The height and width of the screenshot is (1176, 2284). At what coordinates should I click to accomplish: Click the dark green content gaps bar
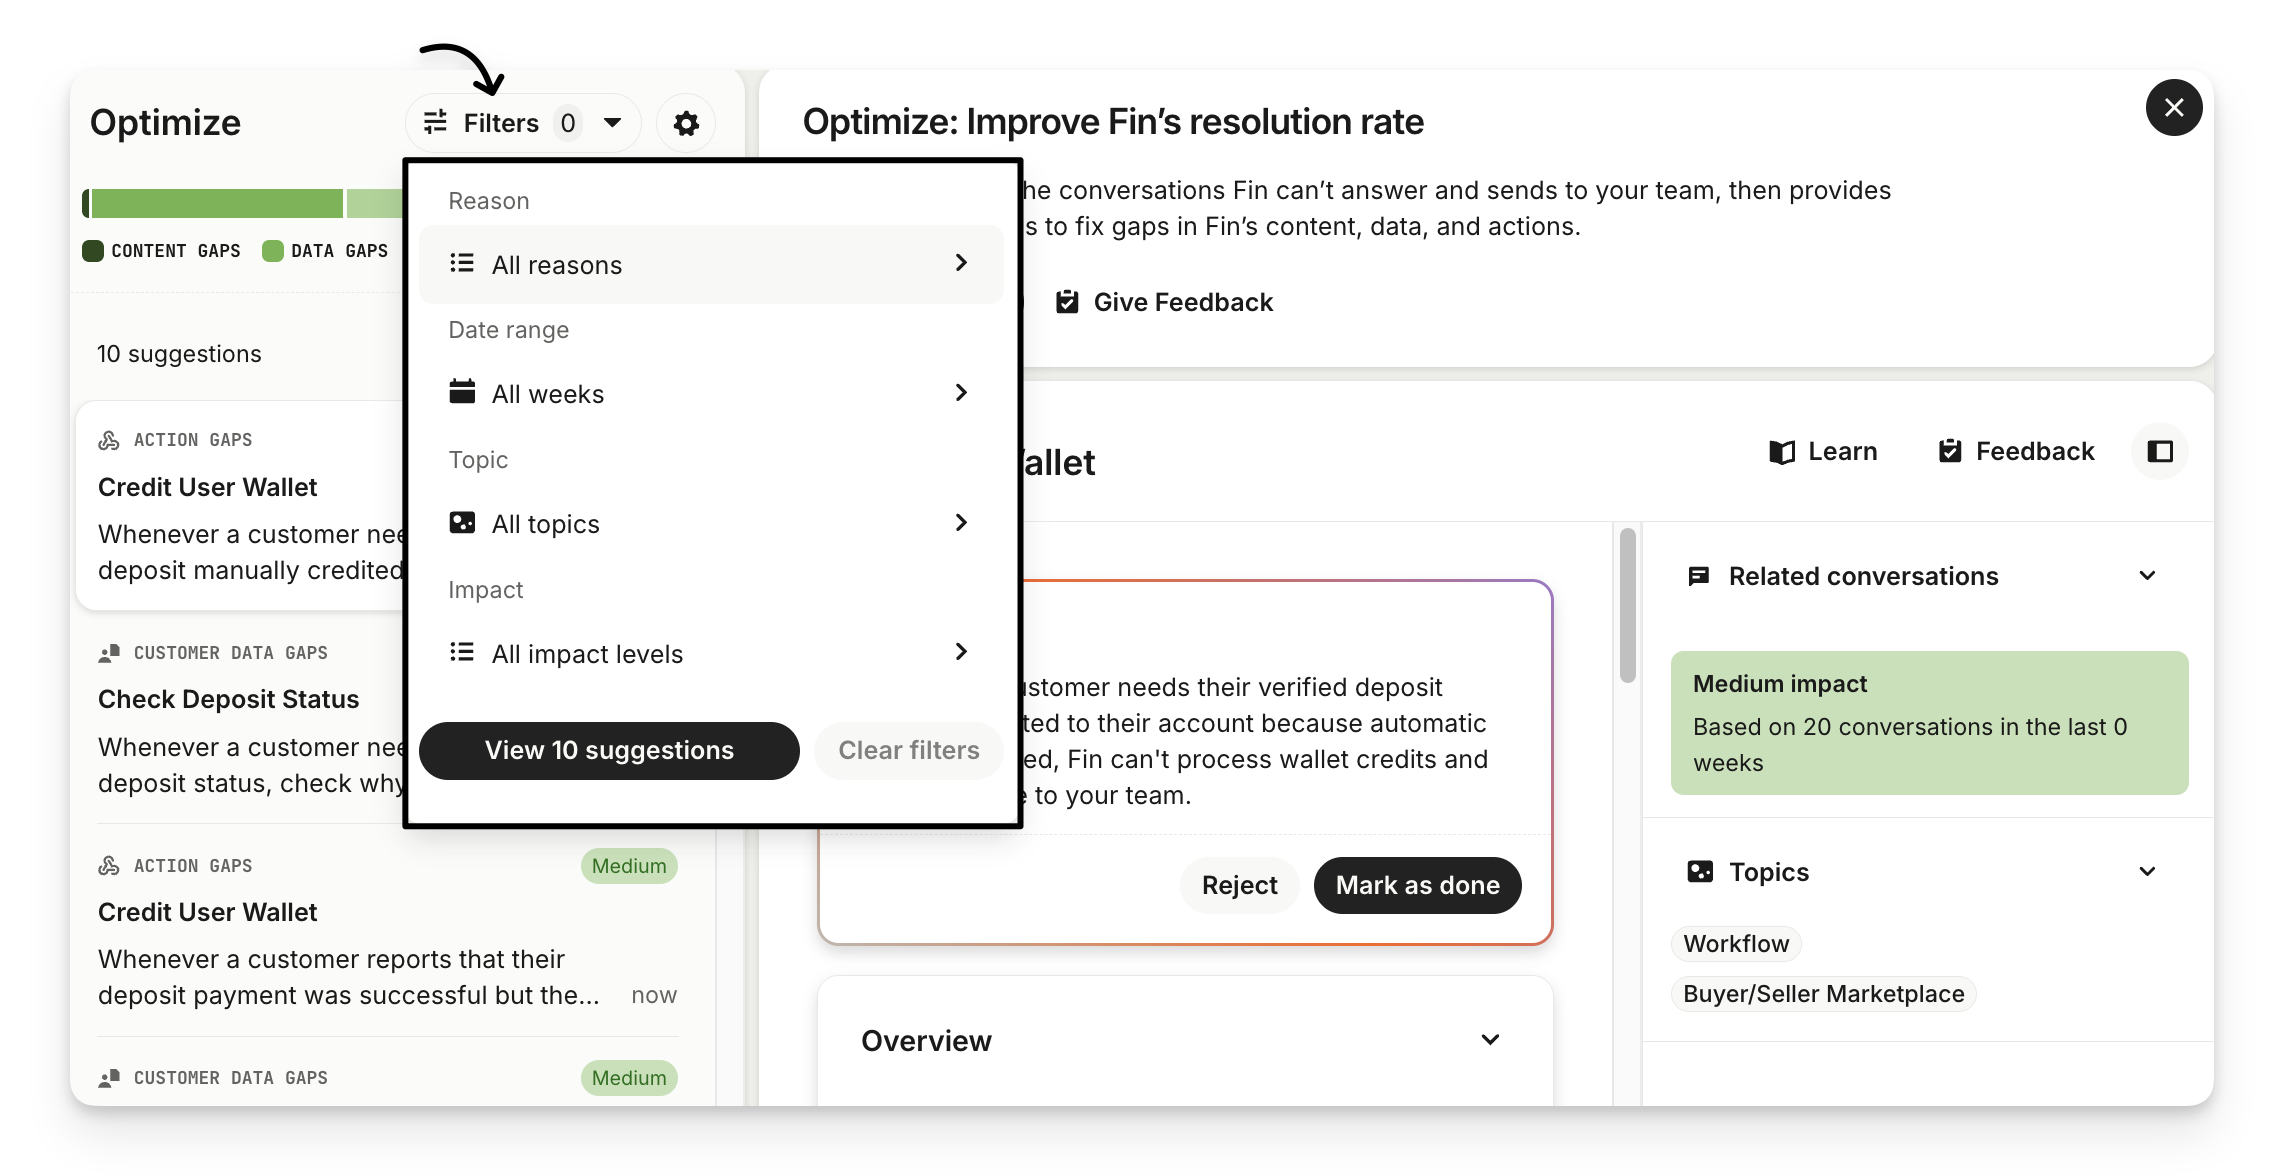click(x=86, y=204)
